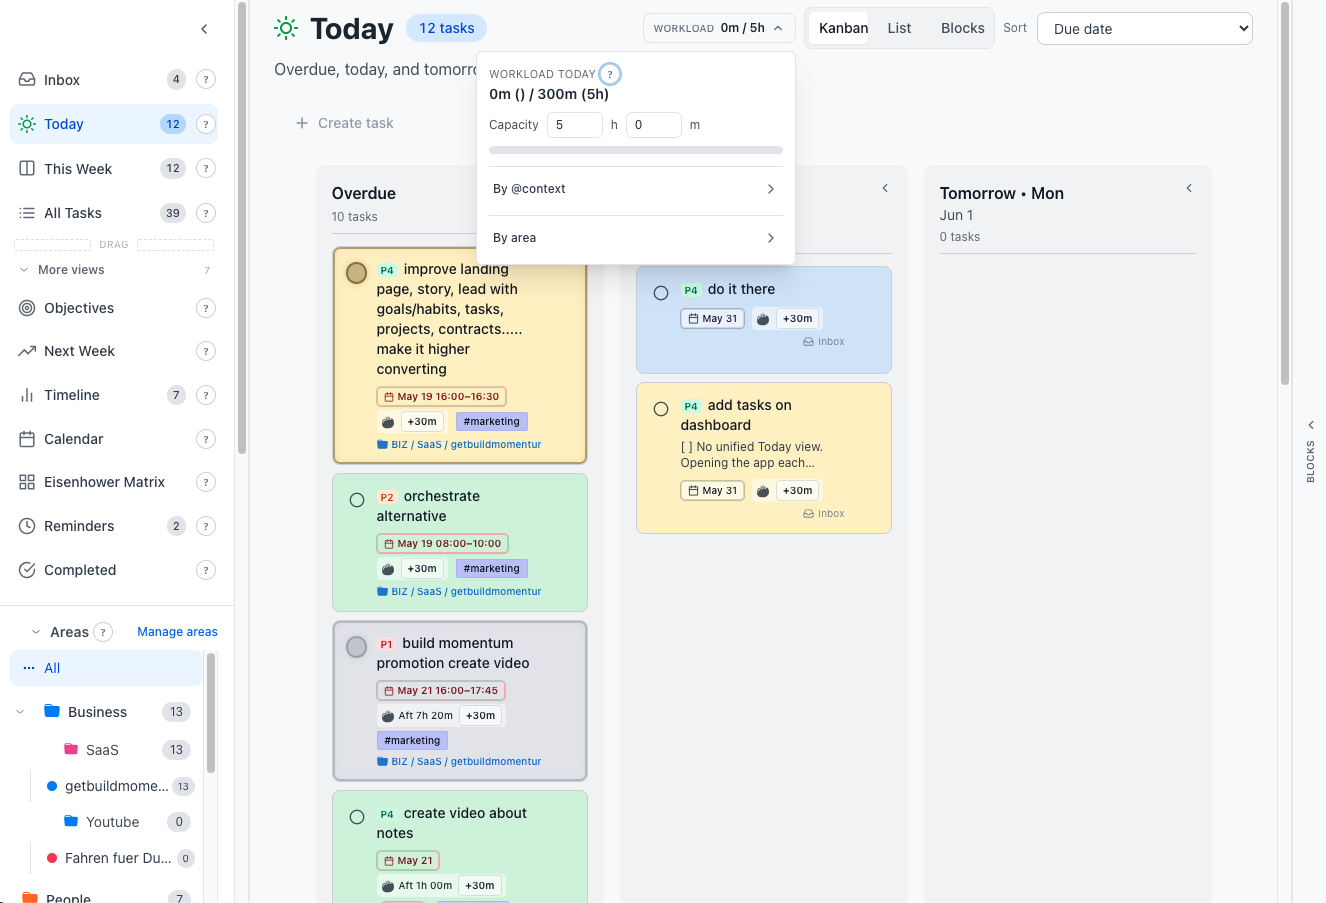
Task: Expand the By @context breakdown
Action: coord(636,189)
